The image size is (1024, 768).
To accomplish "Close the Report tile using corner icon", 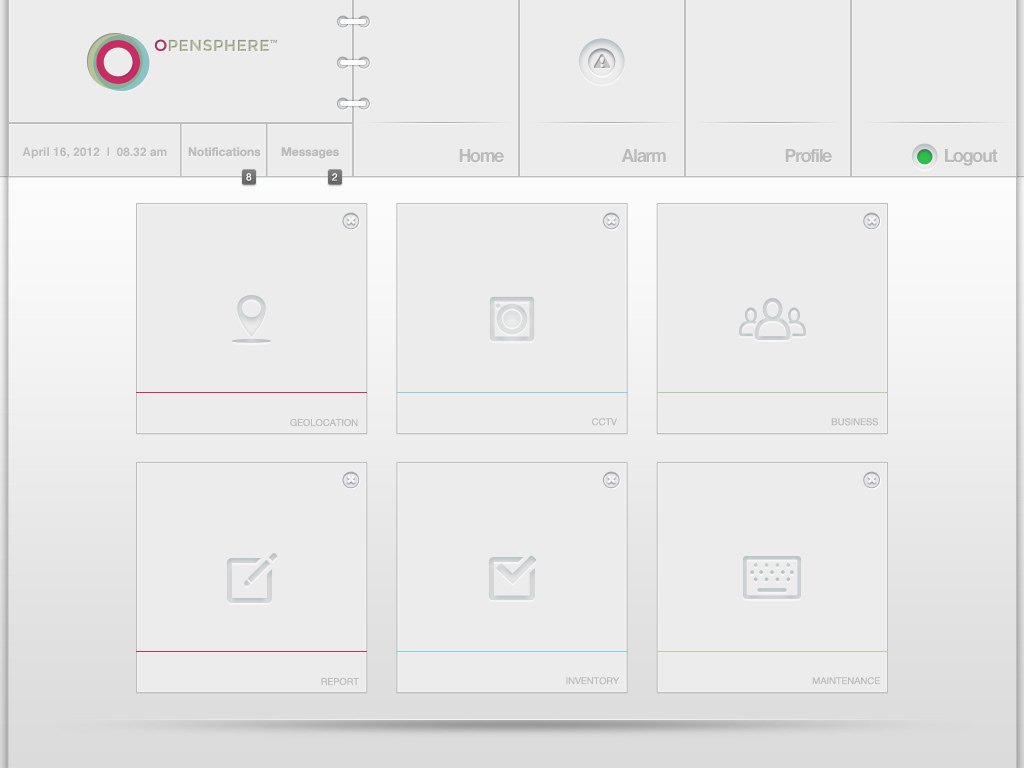I will [351, 480].
